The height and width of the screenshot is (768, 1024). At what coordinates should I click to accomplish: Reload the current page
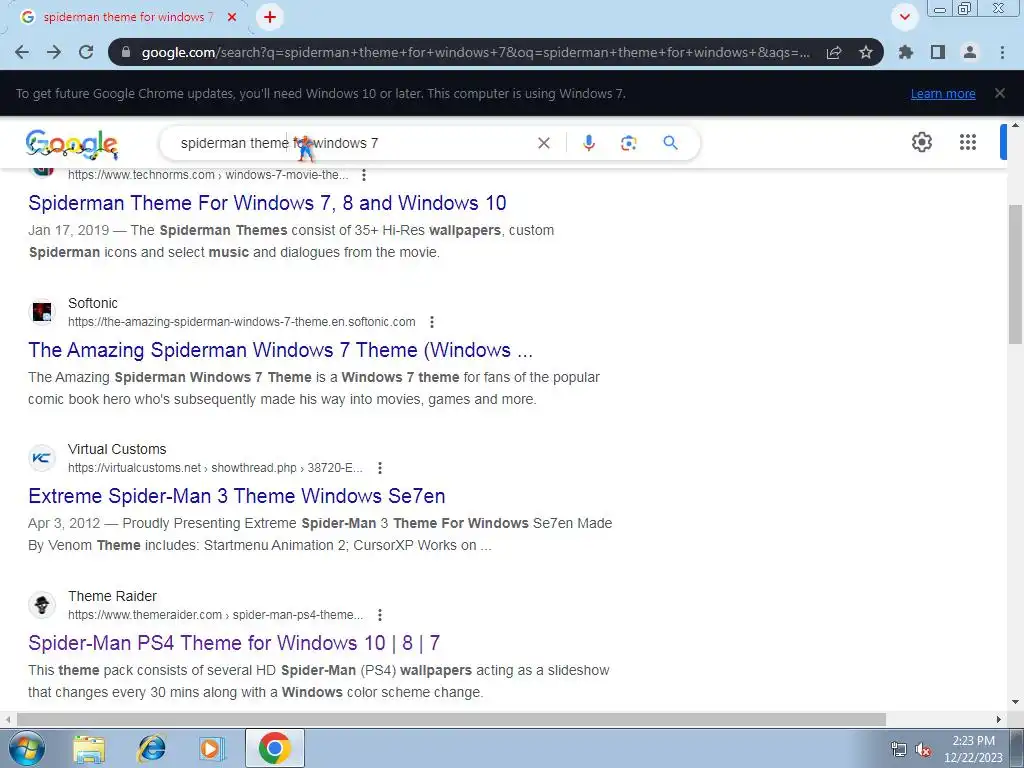pyautogui.click(x=86, y=52)
